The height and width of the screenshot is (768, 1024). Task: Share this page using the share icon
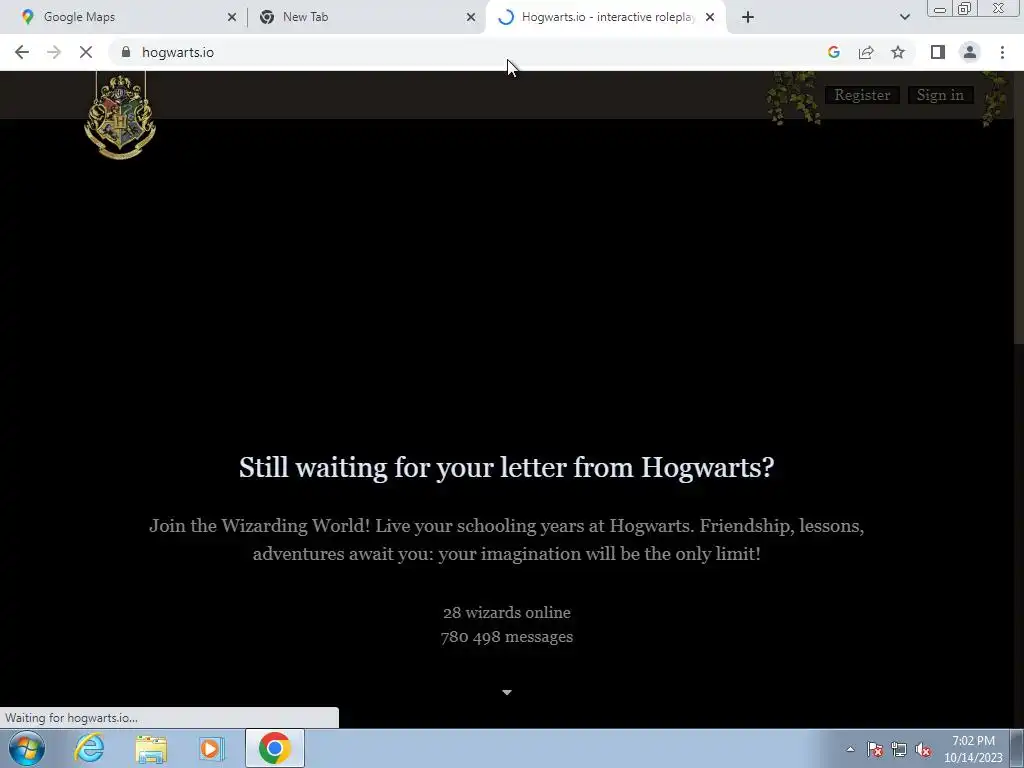coord(866,52)
